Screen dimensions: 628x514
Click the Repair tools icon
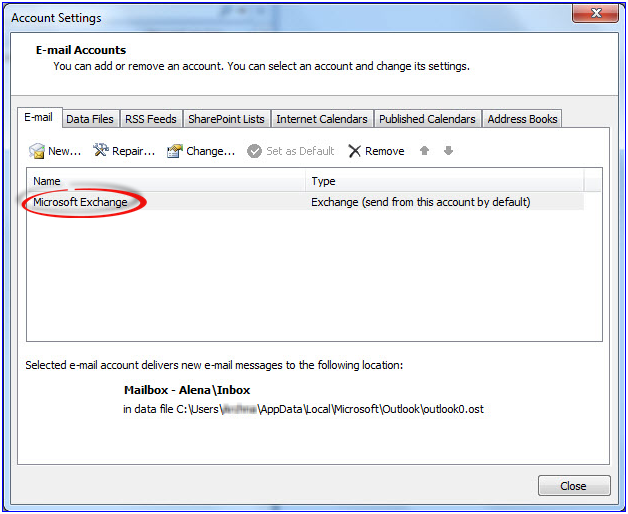pyautogui.click(x=101, y=150)
